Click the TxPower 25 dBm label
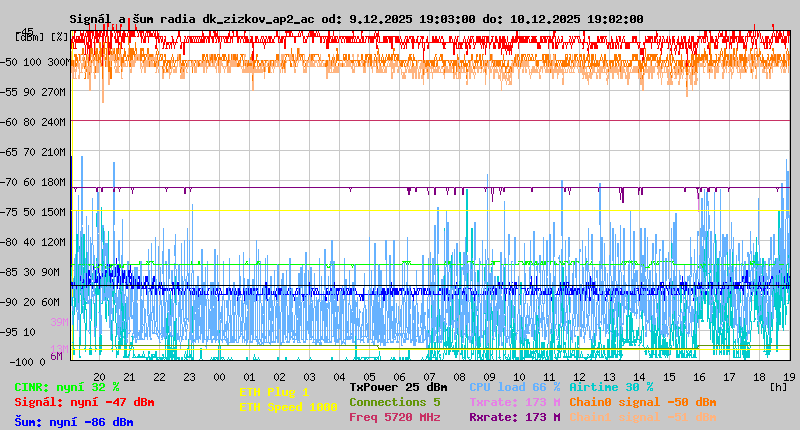This screenshot has height=430, width=800. 398,387
